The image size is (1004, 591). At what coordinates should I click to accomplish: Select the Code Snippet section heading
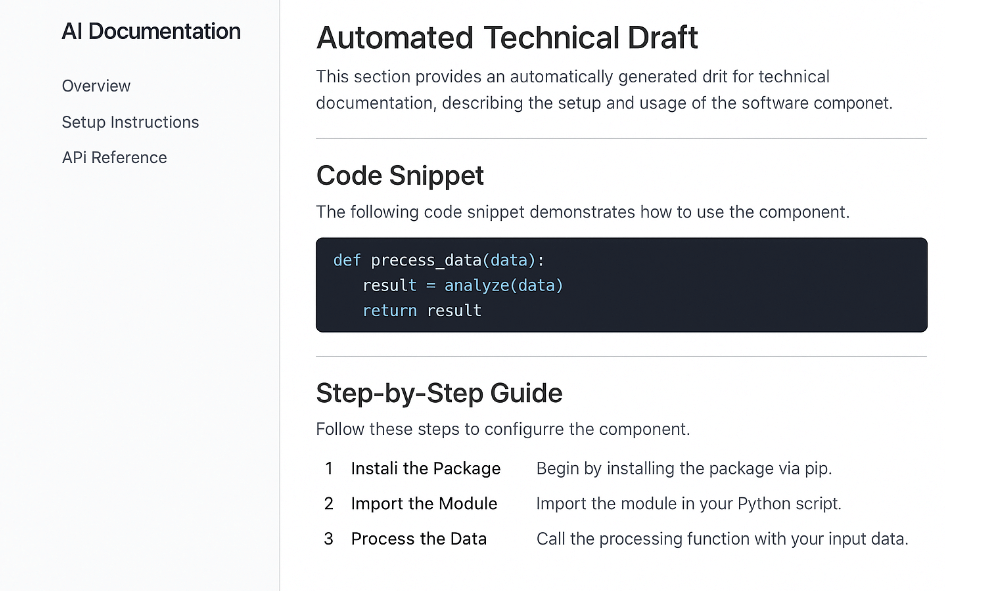[x=400, y=176]
